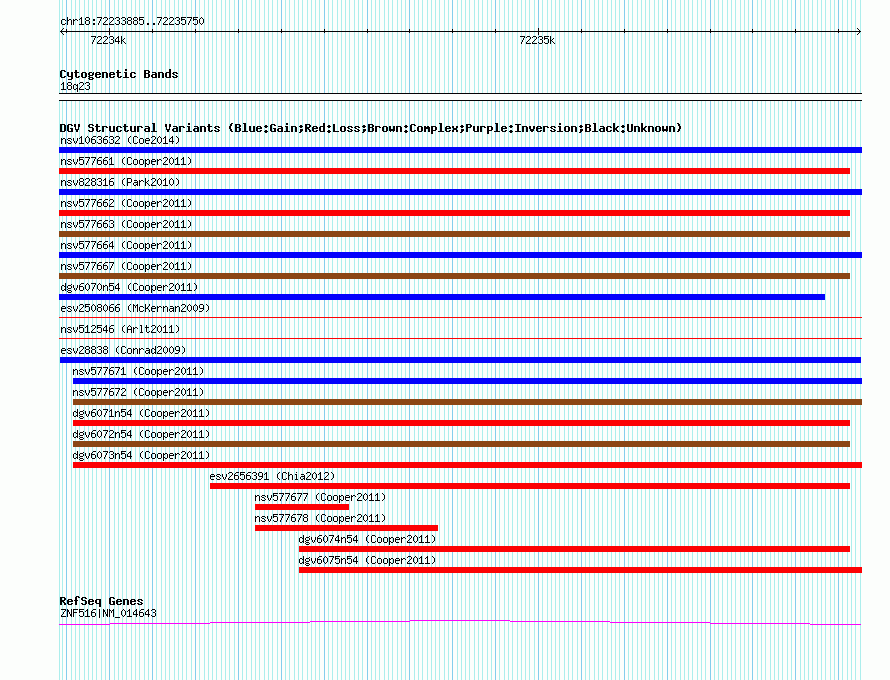This screenshot has width=890, height=680.
Task: Click the 72234k ruler label
Action: pos(108,40)
